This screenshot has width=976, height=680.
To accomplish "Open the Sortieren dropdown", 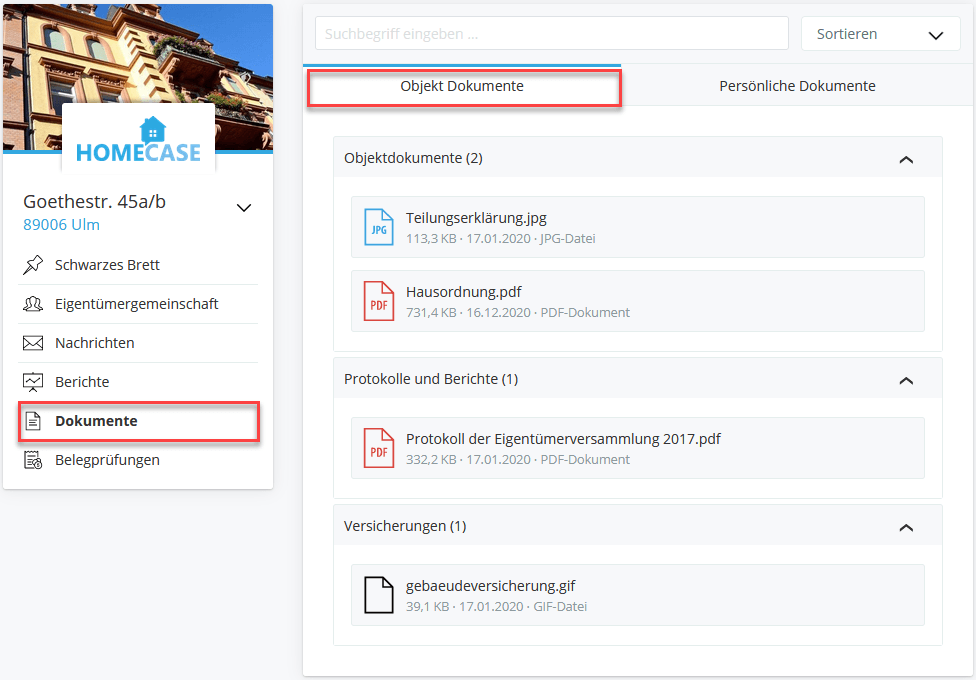I will (880, 34).
